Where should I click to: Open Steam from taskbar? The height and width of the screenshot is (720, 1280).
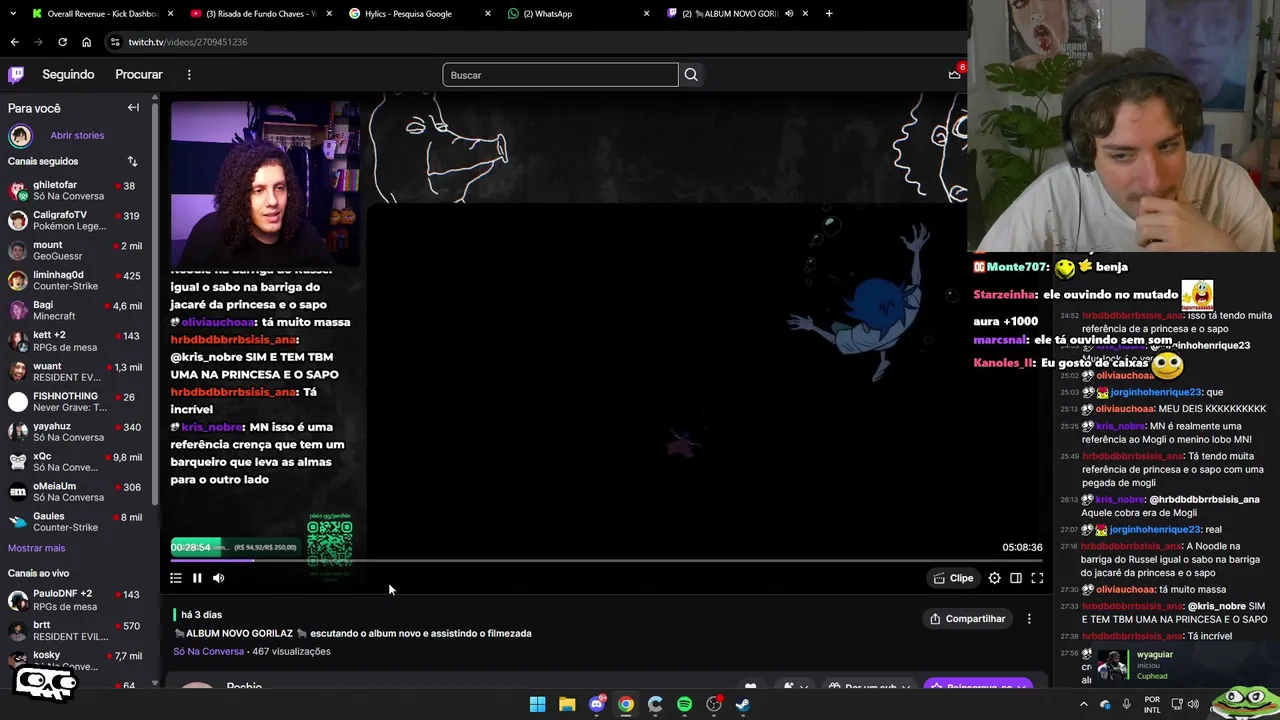[742, 704]
